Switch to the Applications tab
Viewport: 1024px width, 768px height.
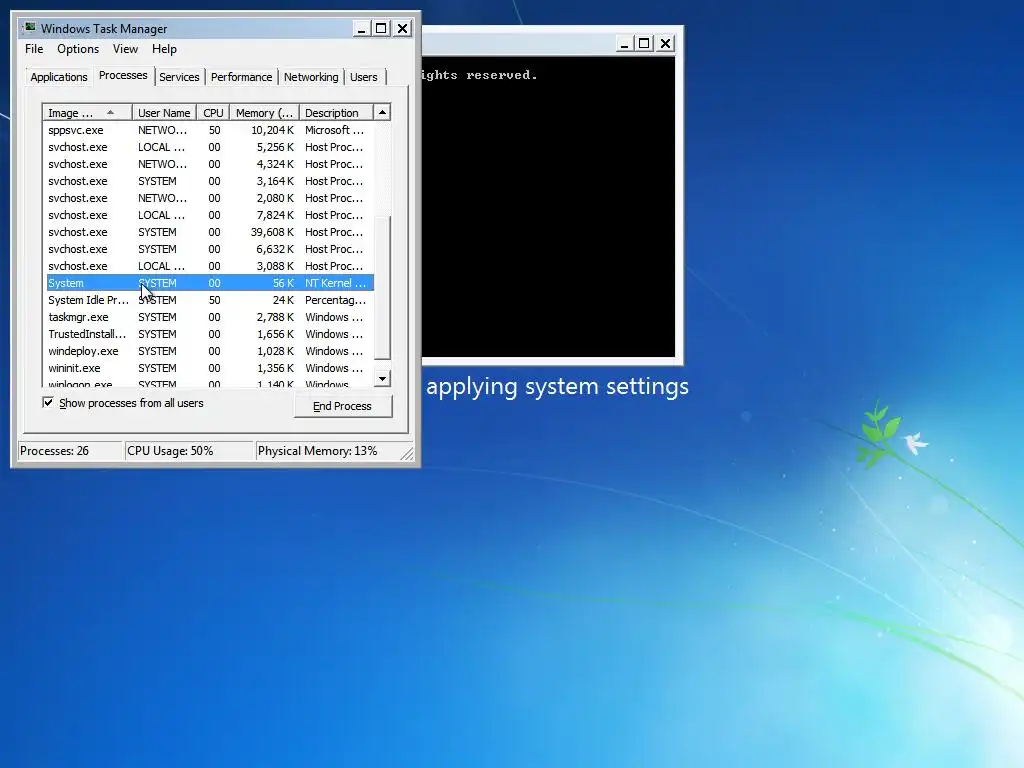pos(59,77)
